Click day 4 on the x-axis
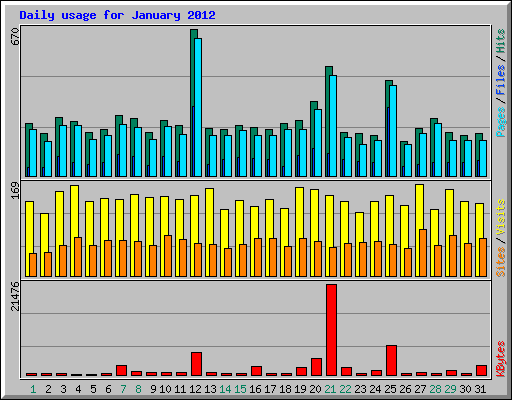This screenshot has height=400, width=512. click(78, 389)
